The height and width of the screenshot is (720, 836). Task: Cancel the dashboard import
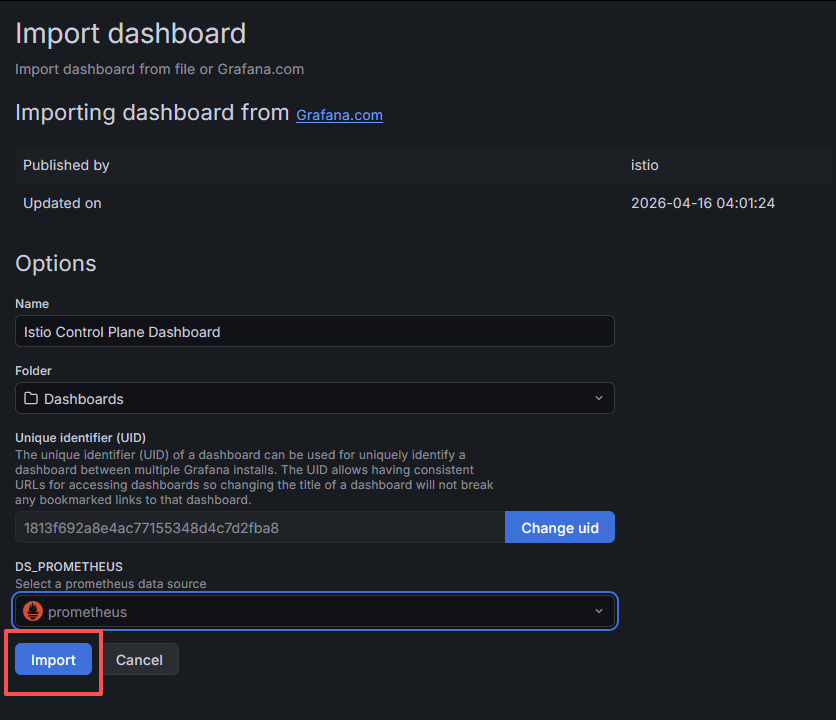click(139, 659)
